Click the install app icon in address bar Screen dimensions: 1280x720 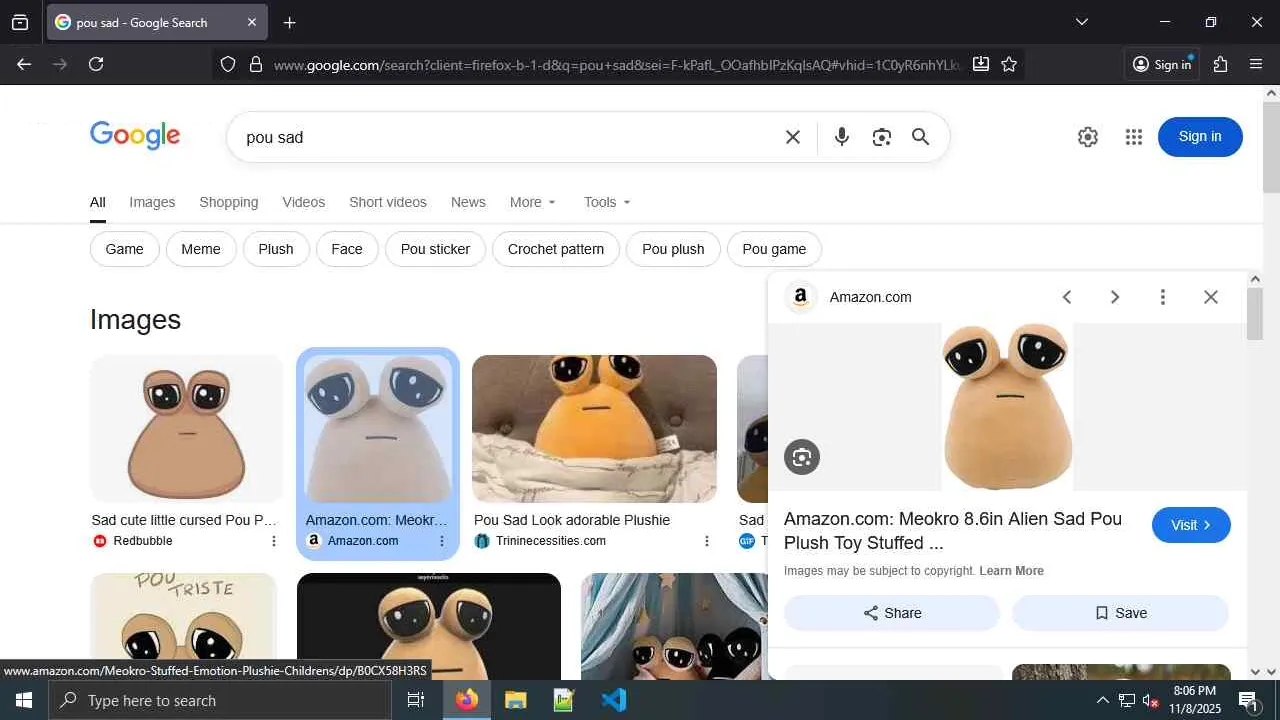coord(981,64)
